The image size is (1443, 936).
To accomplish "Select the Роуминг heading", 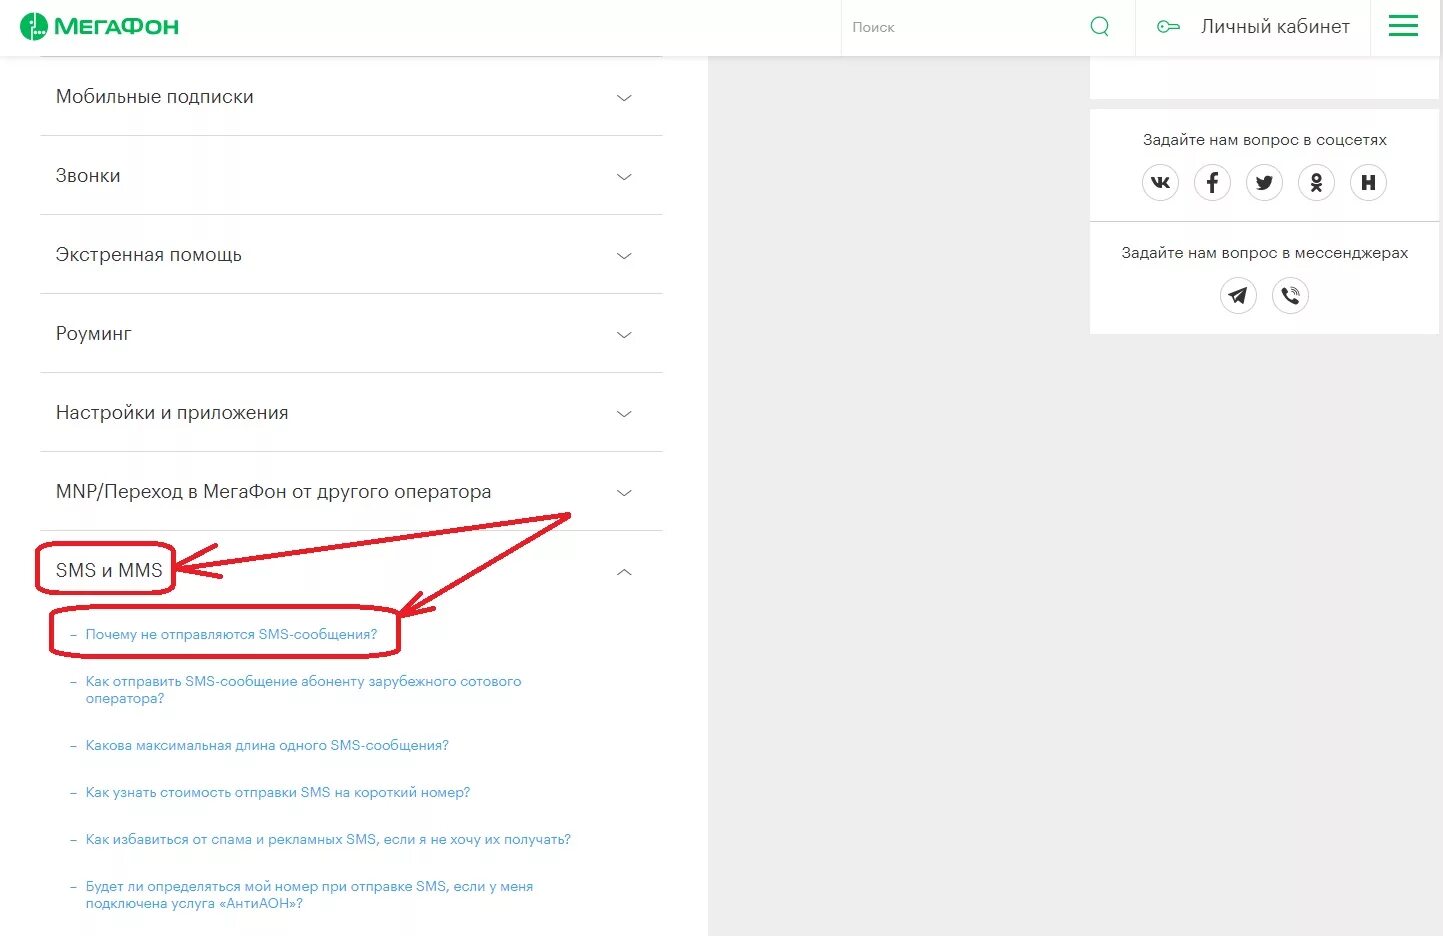I will [x=94, y=334].
